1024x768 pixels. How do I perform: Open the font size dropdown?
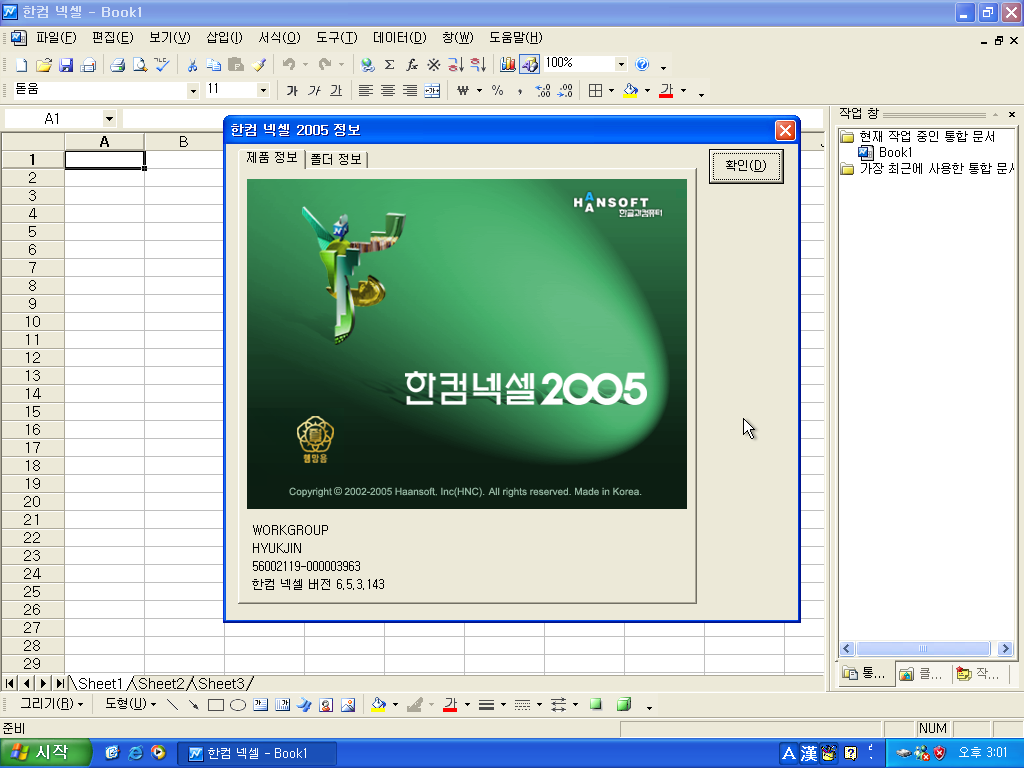[263, 90]
